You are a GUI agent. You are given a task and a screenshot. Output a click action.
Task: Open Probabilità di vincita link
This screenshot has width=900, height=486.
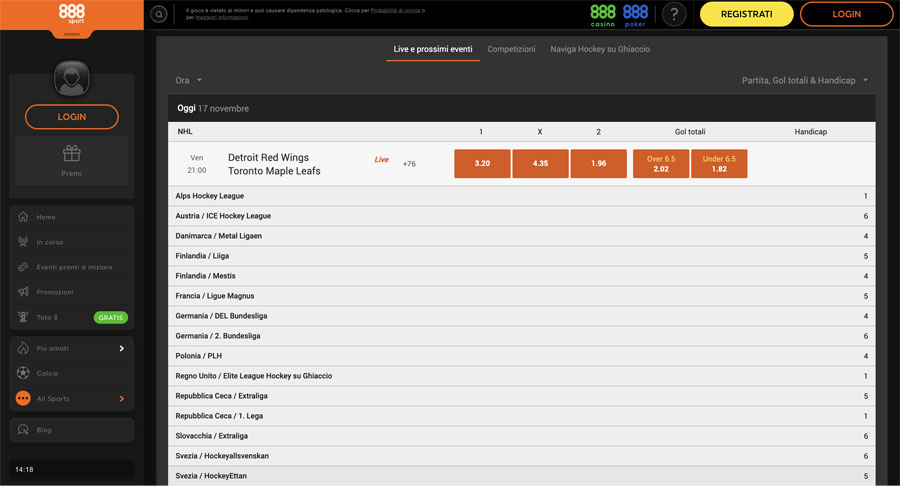[x=395, y=10]
